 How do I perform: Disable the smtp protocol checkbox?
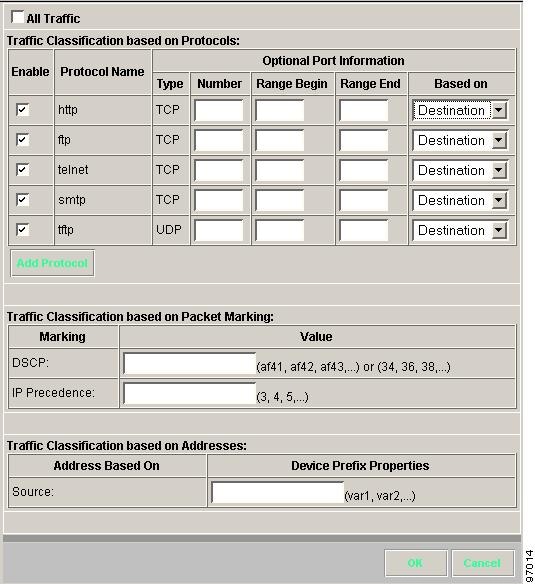pyautogui.click(x=22, y=200)
